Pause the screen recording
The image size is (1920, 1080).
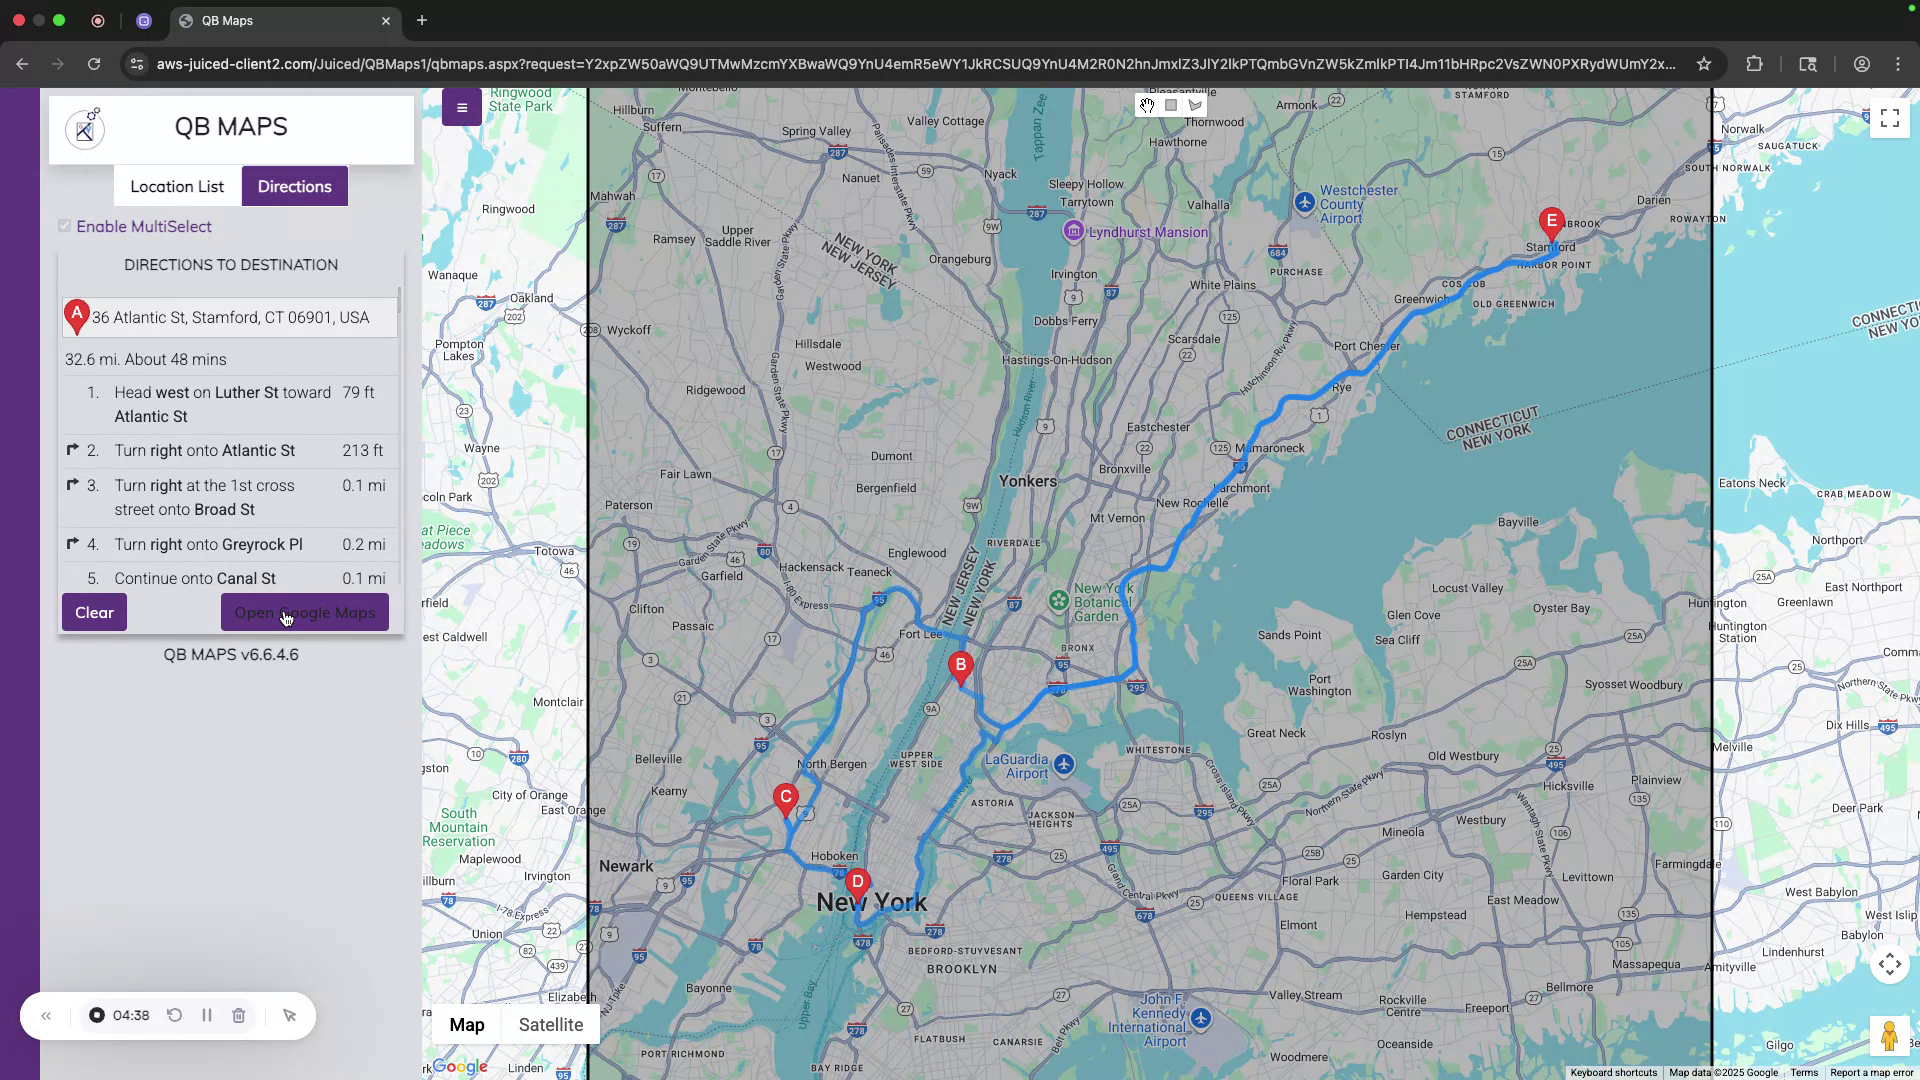pyautogui.click(x=207, y=1015)
